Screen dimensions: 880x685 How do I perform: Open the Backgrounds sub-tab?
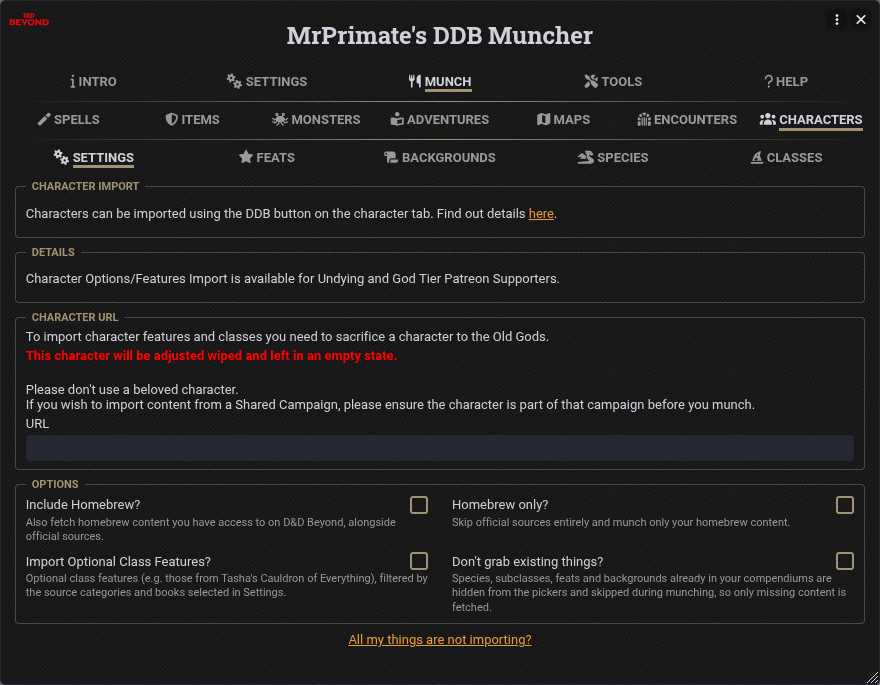click(x=439, y=158)
